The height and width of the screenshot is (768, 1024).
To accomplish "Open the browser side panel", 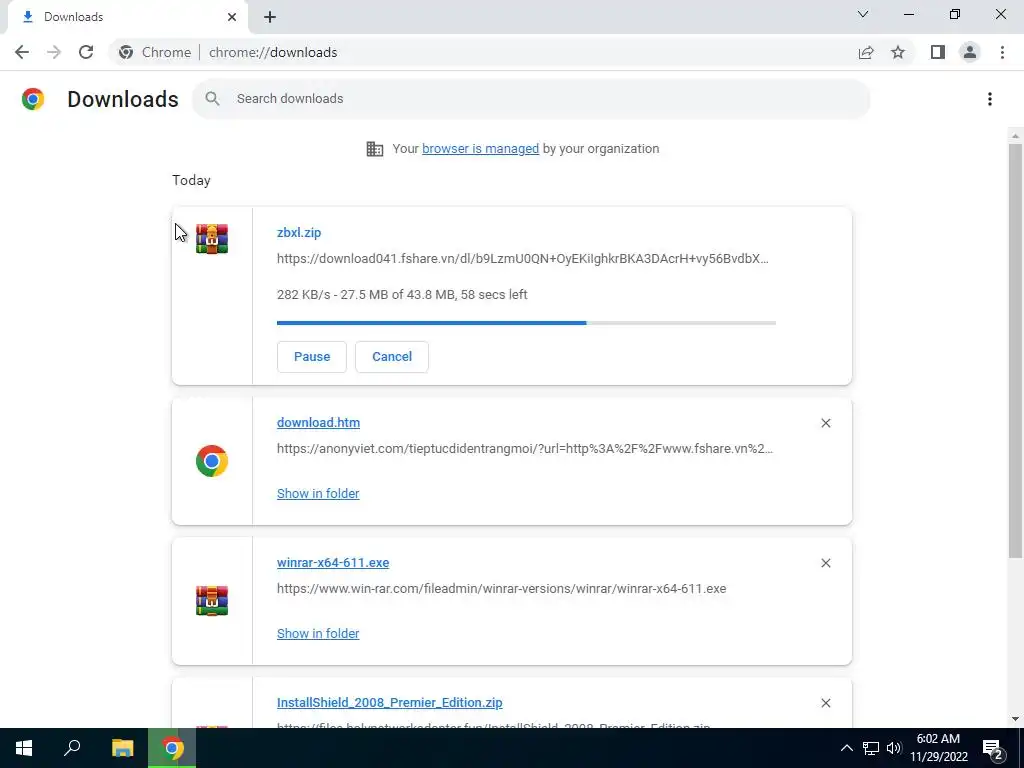I will point(938,52).
